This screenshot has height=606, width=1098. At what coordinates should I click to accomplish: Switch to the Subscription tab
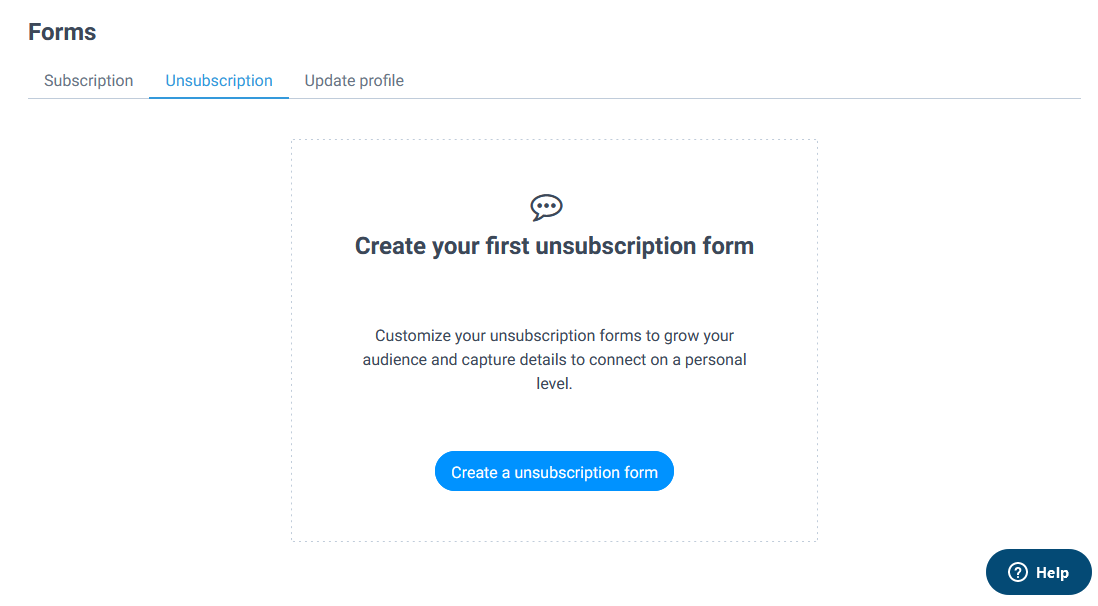point(88,81)
